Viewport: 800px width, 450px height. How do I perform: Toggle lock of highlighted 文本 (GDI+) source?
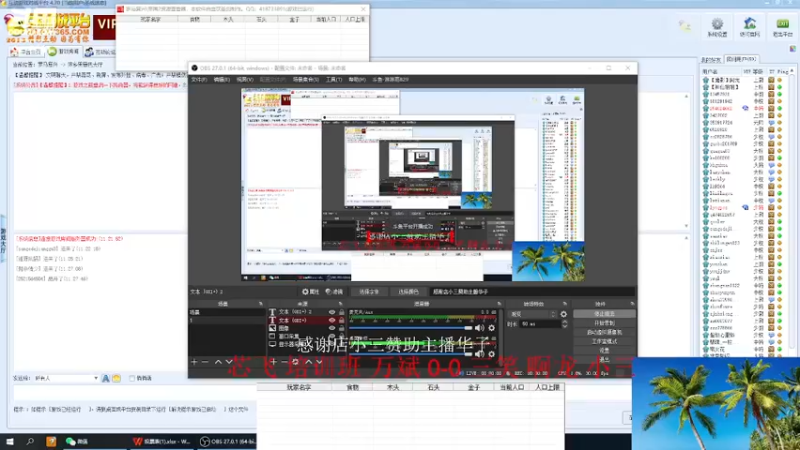[341, 320]
